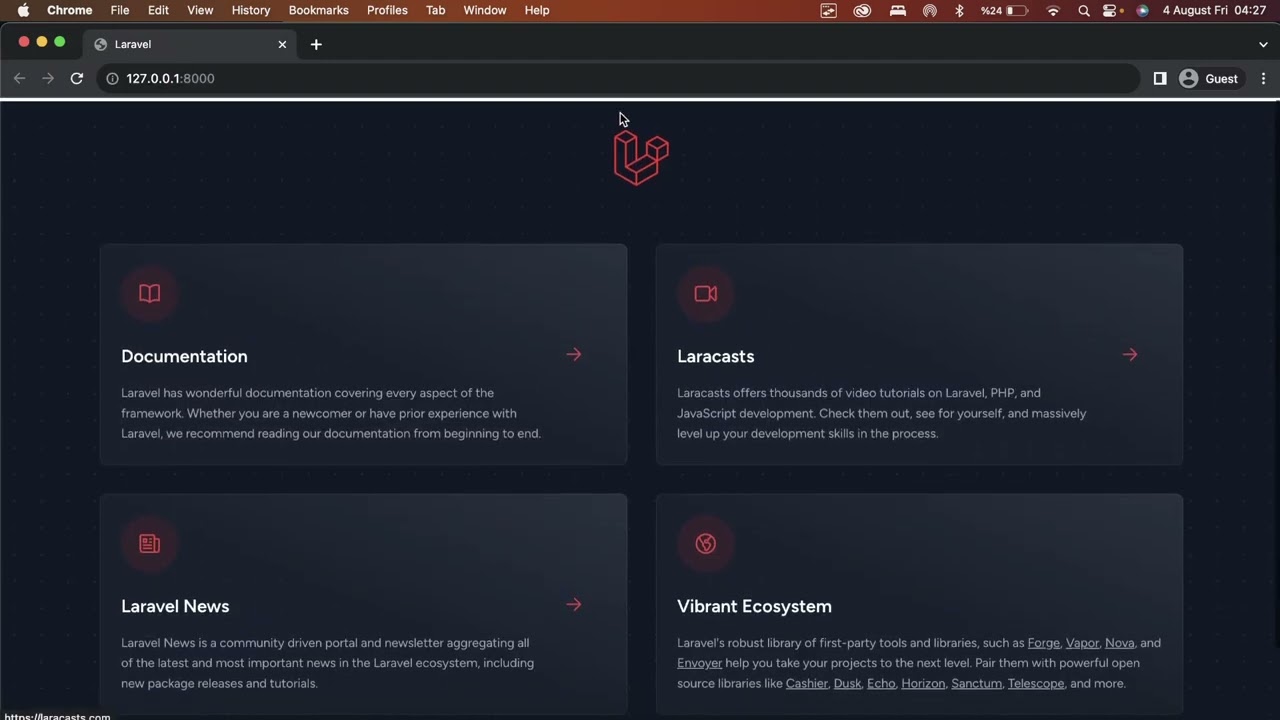
Task: Go back using the browser back arrow
Action: (x=19, y=78)
